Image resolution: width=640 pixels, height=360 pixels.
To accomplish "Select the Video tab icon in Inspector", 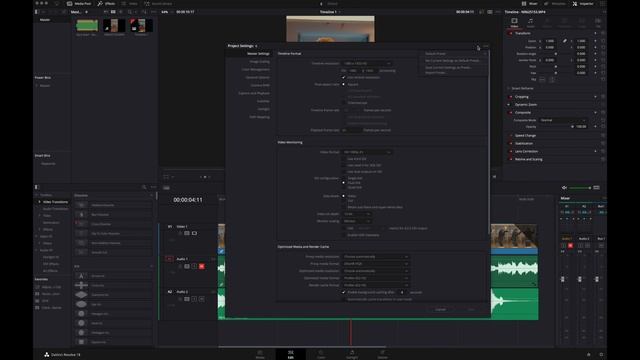I will tap(514, 22).
